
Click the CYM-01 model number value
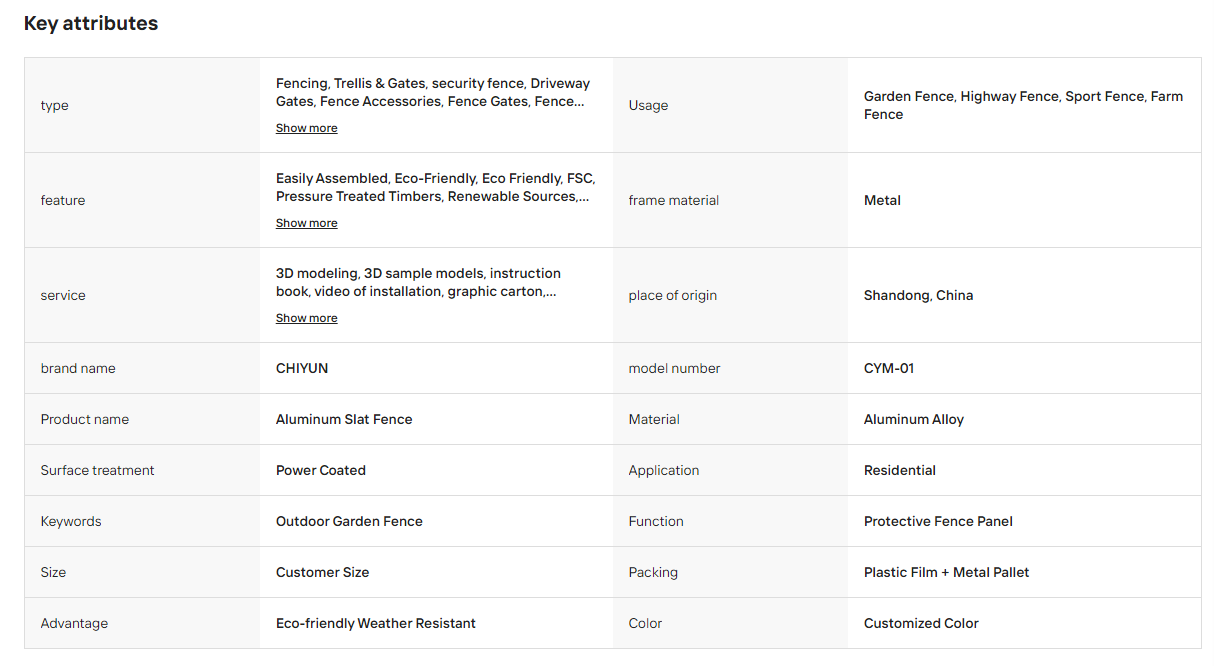pos(889,368)
